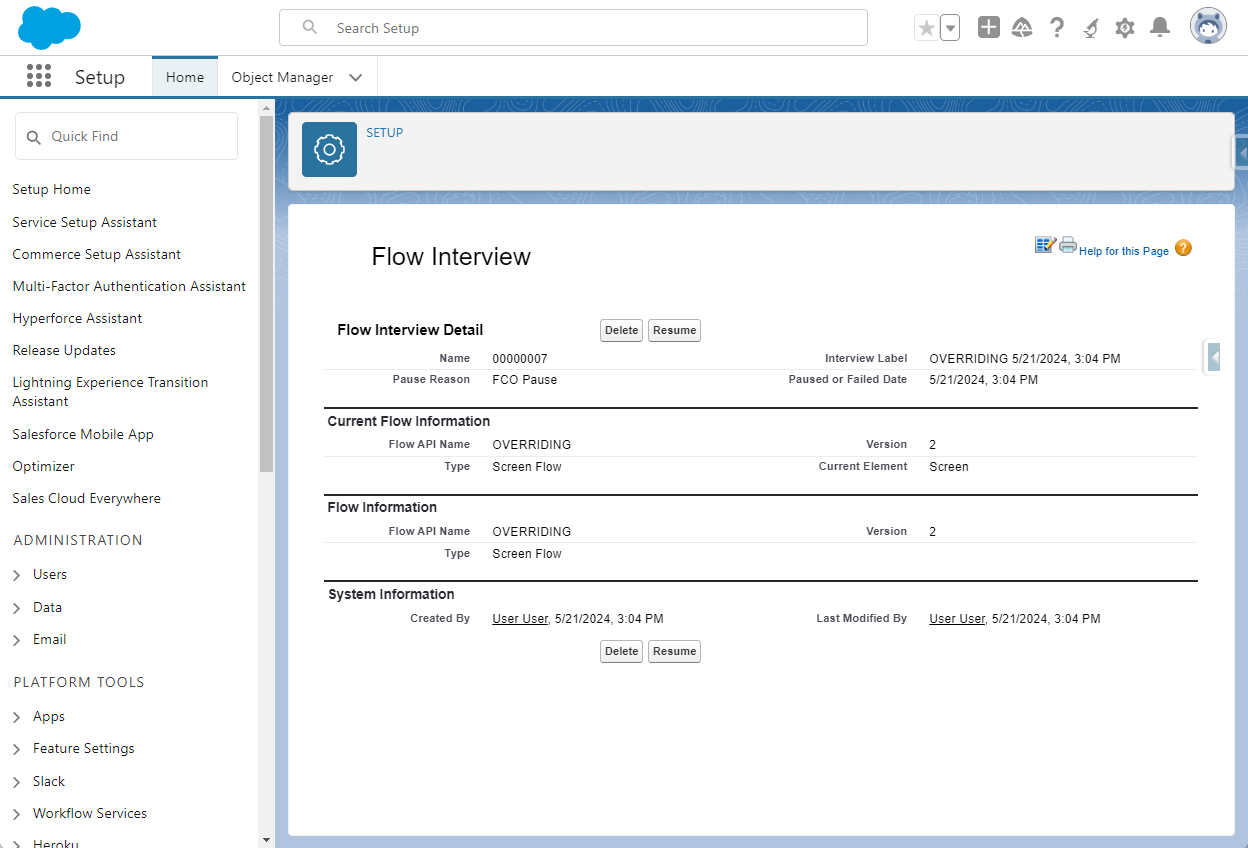Click the Pause Reason value FCO Pause
Image resolution: width=1248 pixels, height=848 pixels.
[525, 380]
